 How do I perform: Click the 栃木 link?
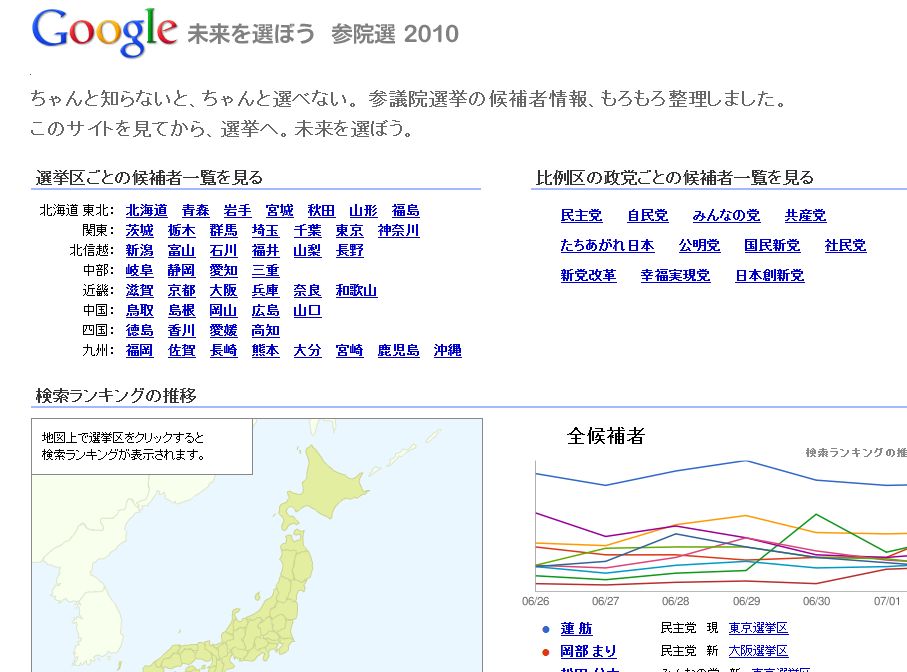[182, 231]
